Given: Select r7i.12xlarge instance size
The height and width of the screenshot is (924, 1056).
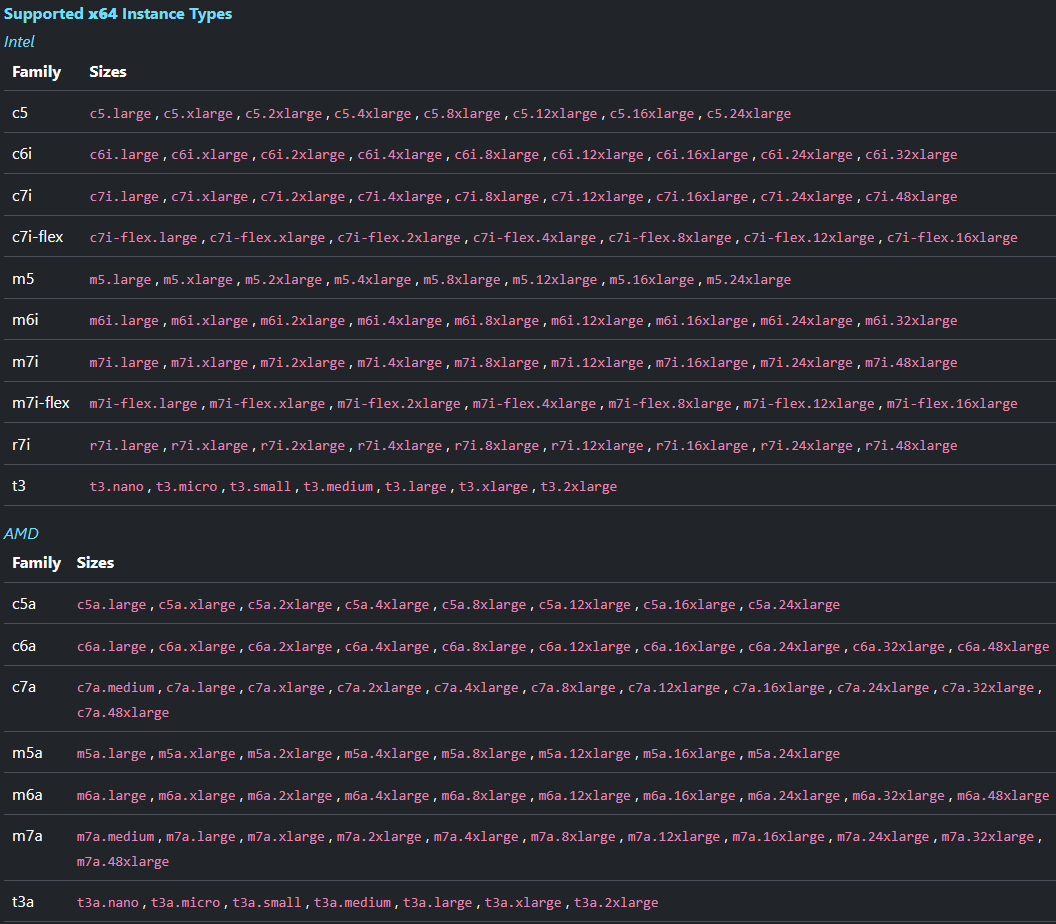Looking at the screenshot, I should [x=597, y=445].
